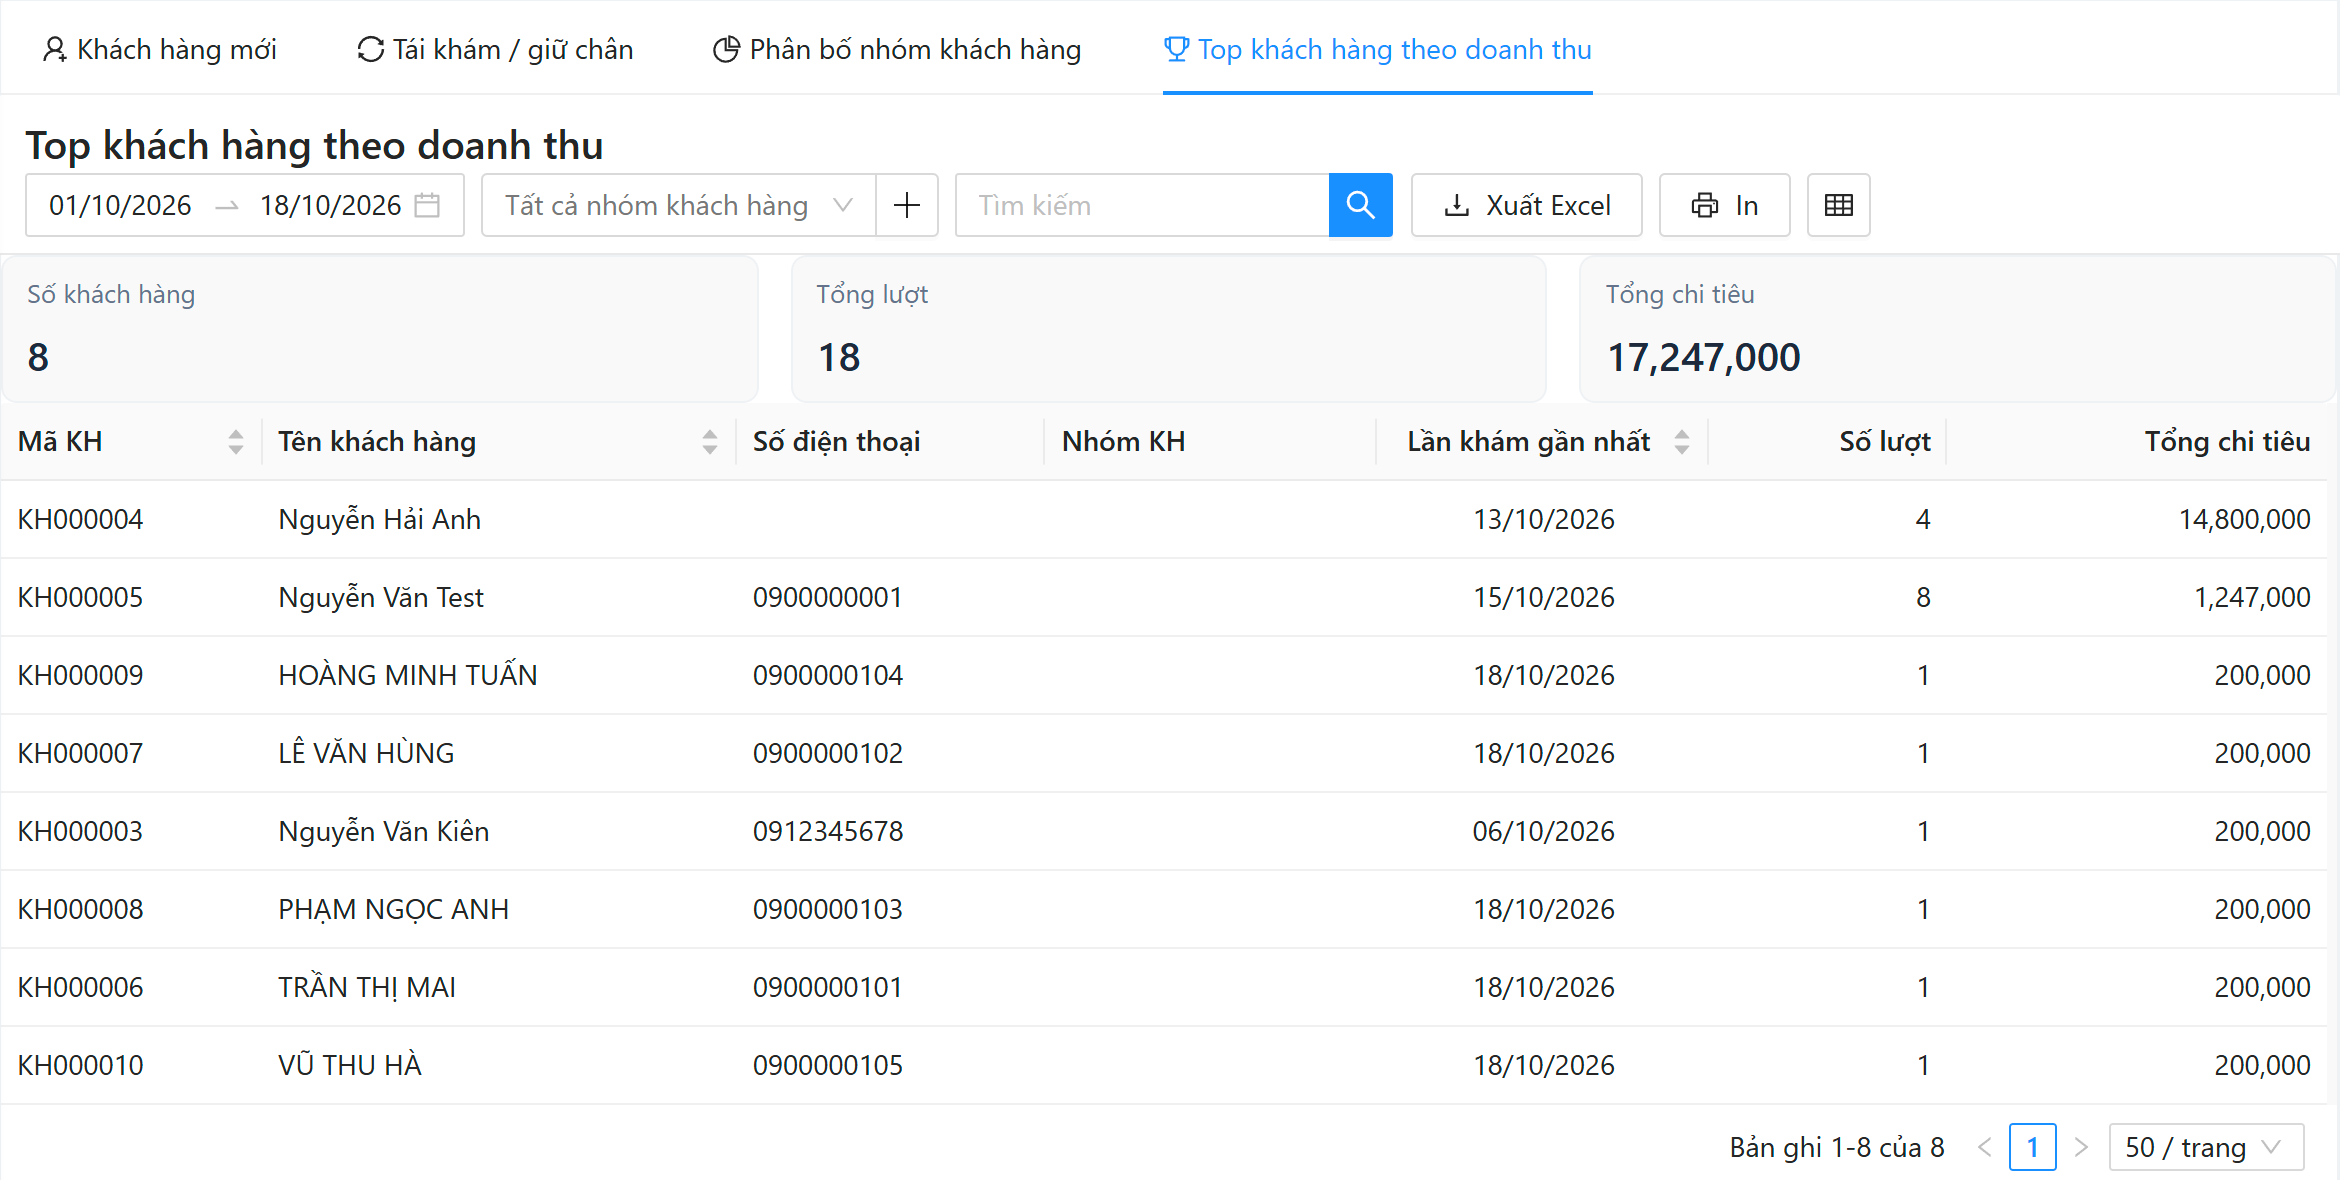2340x1180 pixels.
Task: Click name Nguyễn Hải Anh
Action: coord(380,519)
